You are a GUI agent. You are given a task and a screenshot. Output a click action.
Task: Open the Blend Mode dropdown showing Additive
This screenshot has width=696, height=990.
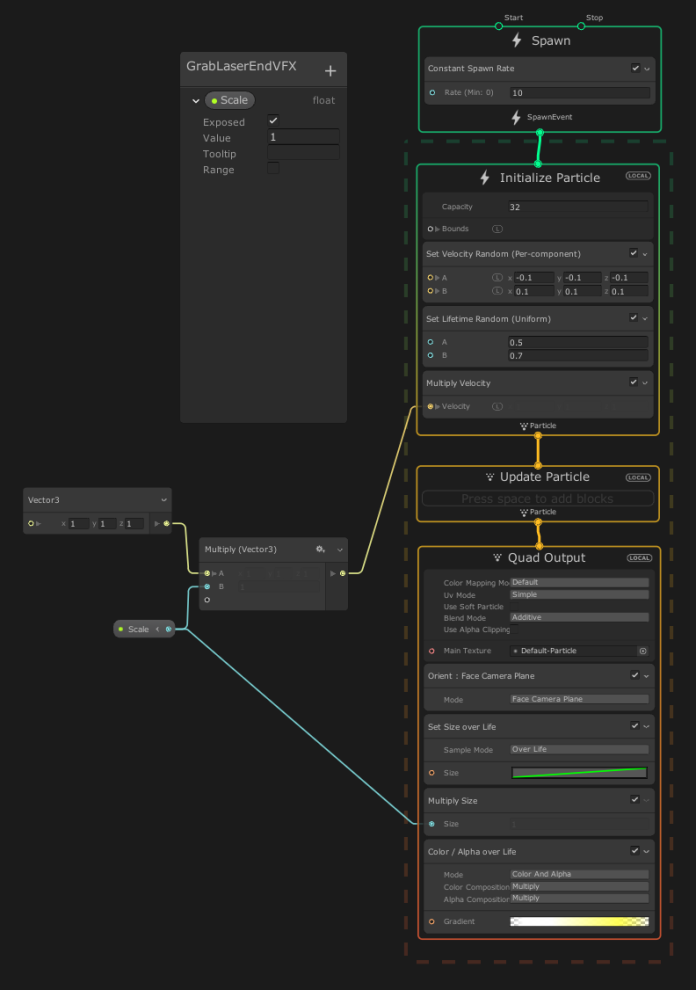click(x=578, y=618)
